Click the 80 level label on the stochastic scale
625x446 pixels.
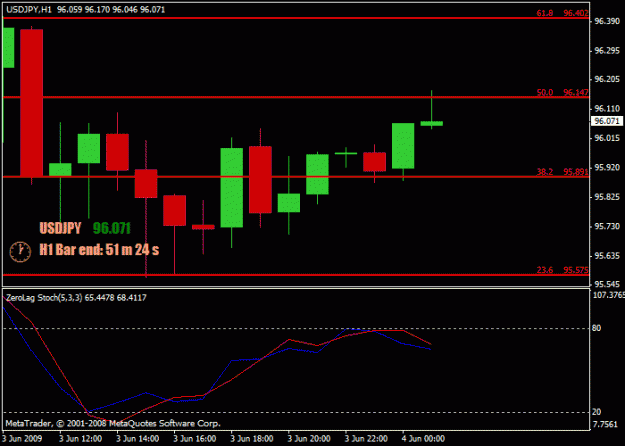[x=597, y=328]
